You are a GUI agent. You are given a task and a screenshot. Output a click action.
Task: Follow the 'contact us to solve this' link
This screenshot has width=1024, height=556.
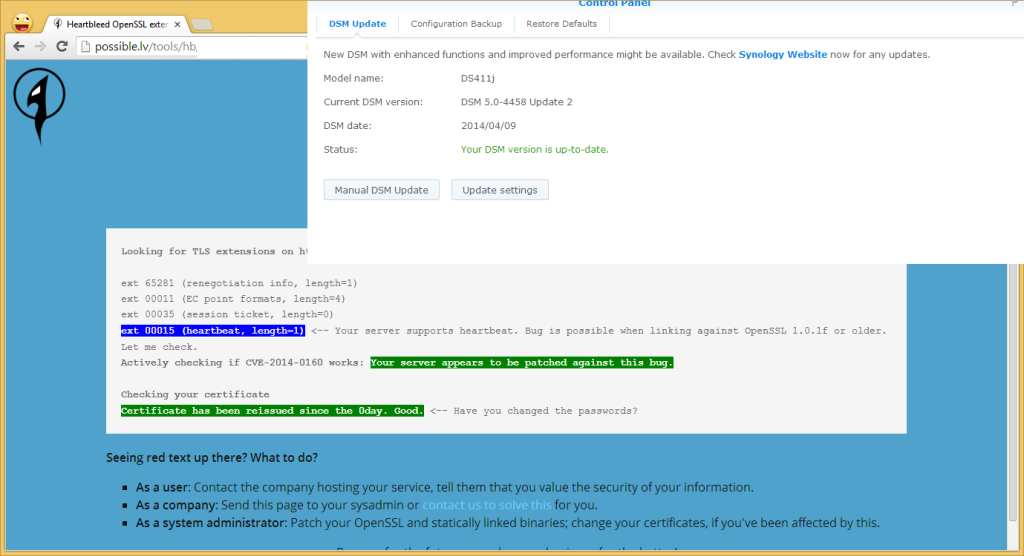(486, 505)
